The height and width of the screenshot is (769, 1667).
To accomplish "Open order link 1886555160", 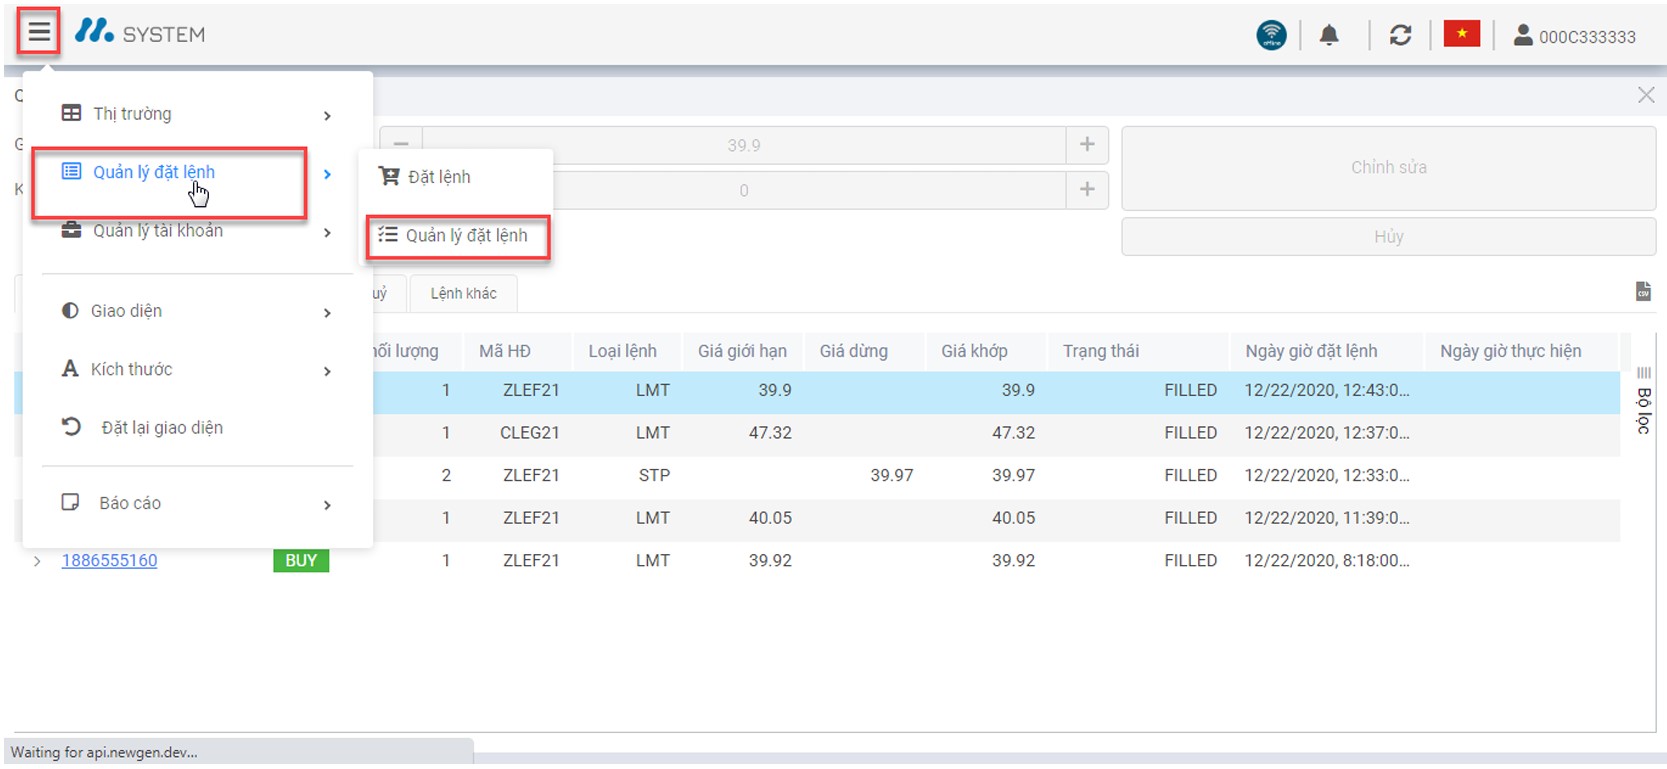I will [109, 561].
